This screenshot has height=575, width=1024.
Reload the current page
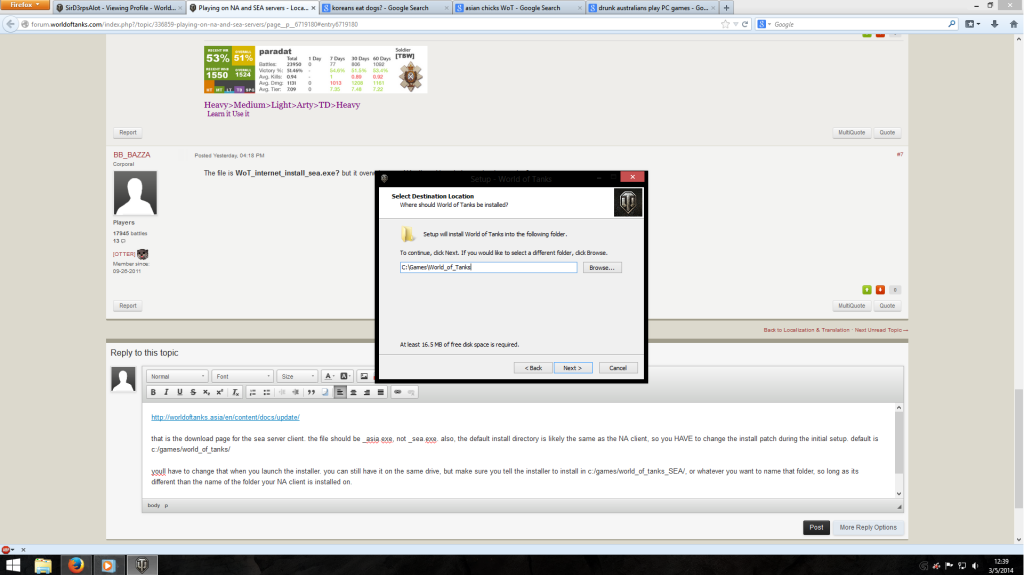745,24
